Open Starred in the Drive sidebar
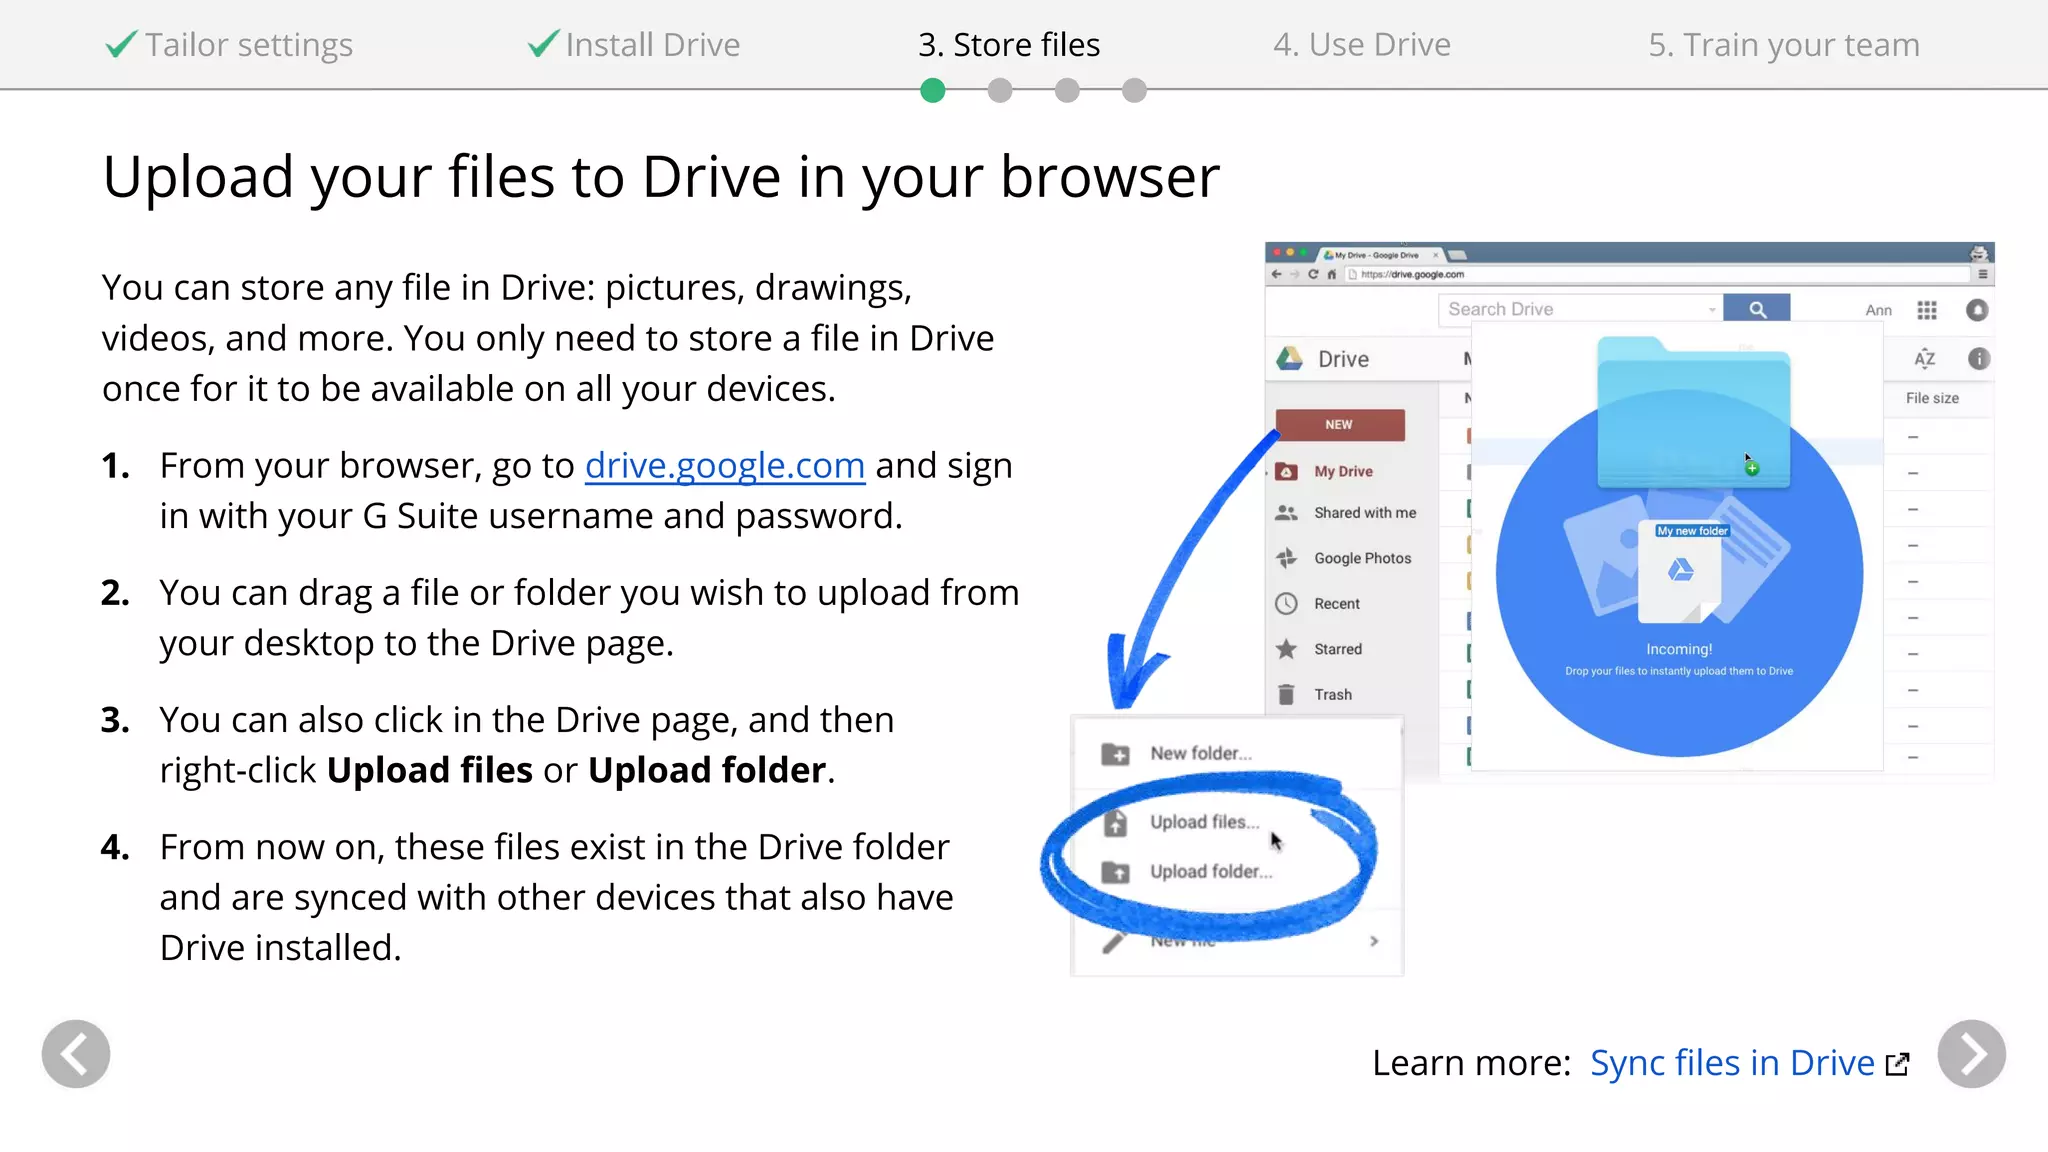This screenshot has height=1152, width=2048. pos(1338,649)
